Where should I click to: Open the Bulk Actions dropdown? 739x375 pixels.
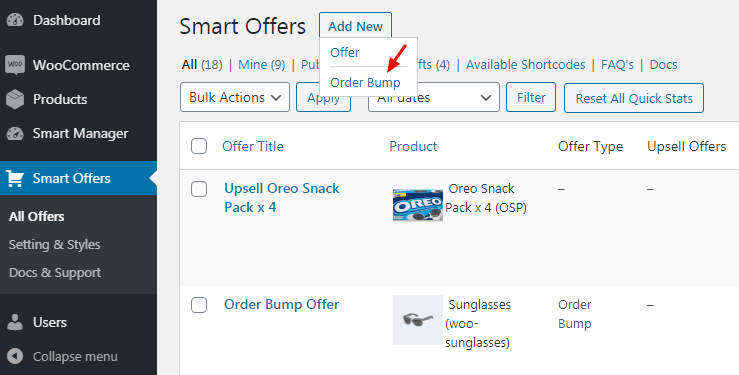pyautogui.click(x=235, y=98)
